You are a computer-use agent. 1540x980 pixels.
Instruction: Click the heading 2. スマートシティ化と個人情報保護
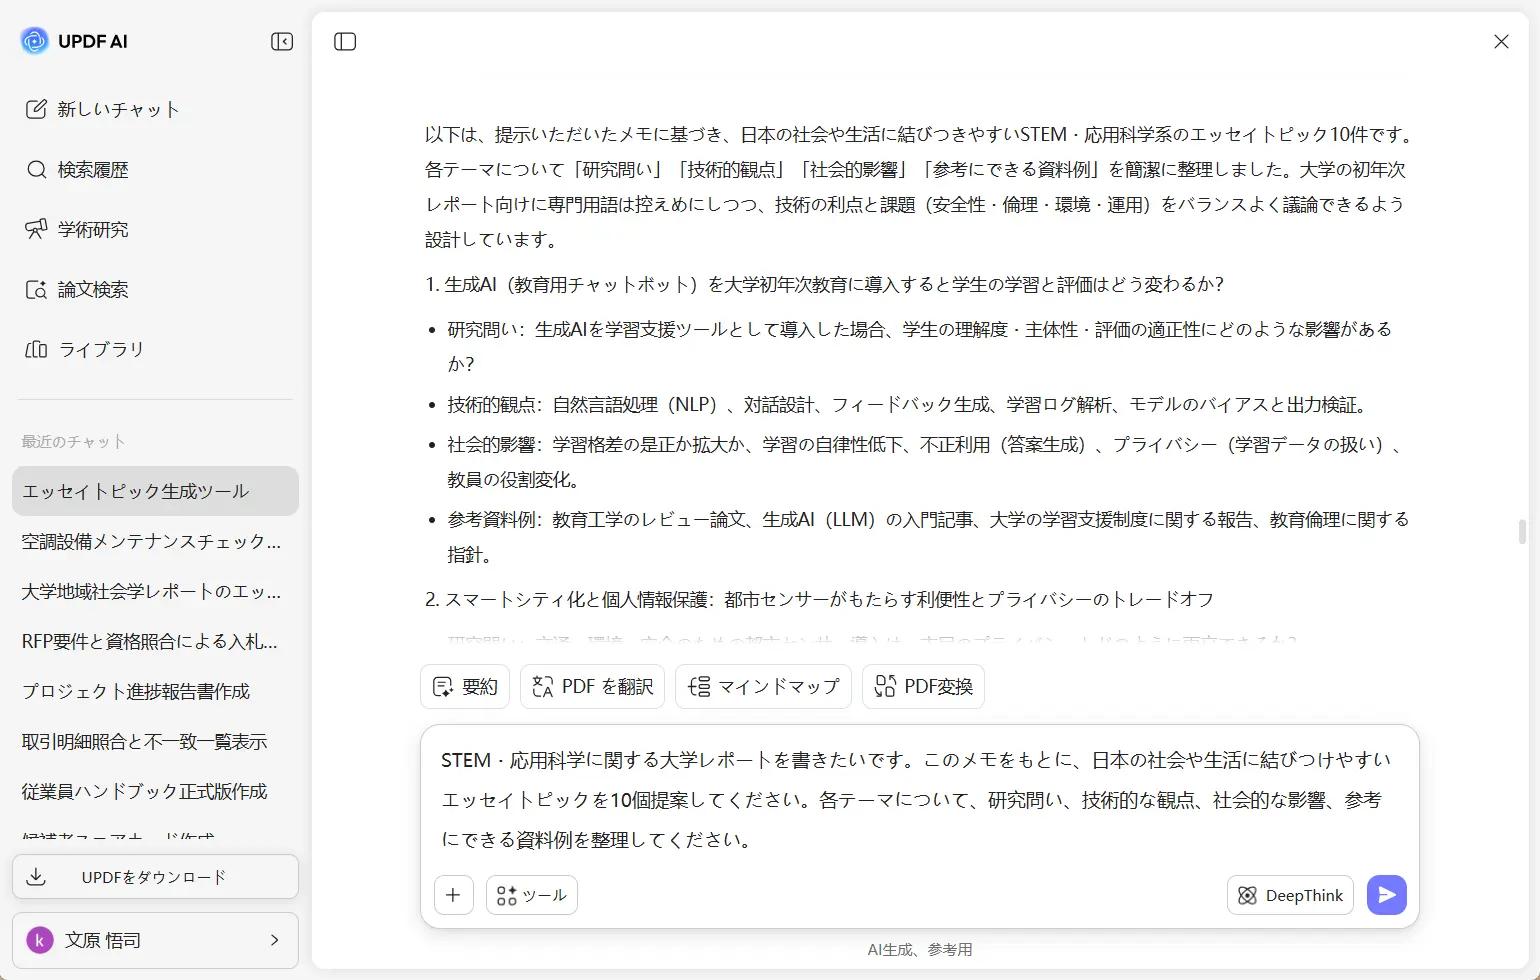tap(819, 599)
